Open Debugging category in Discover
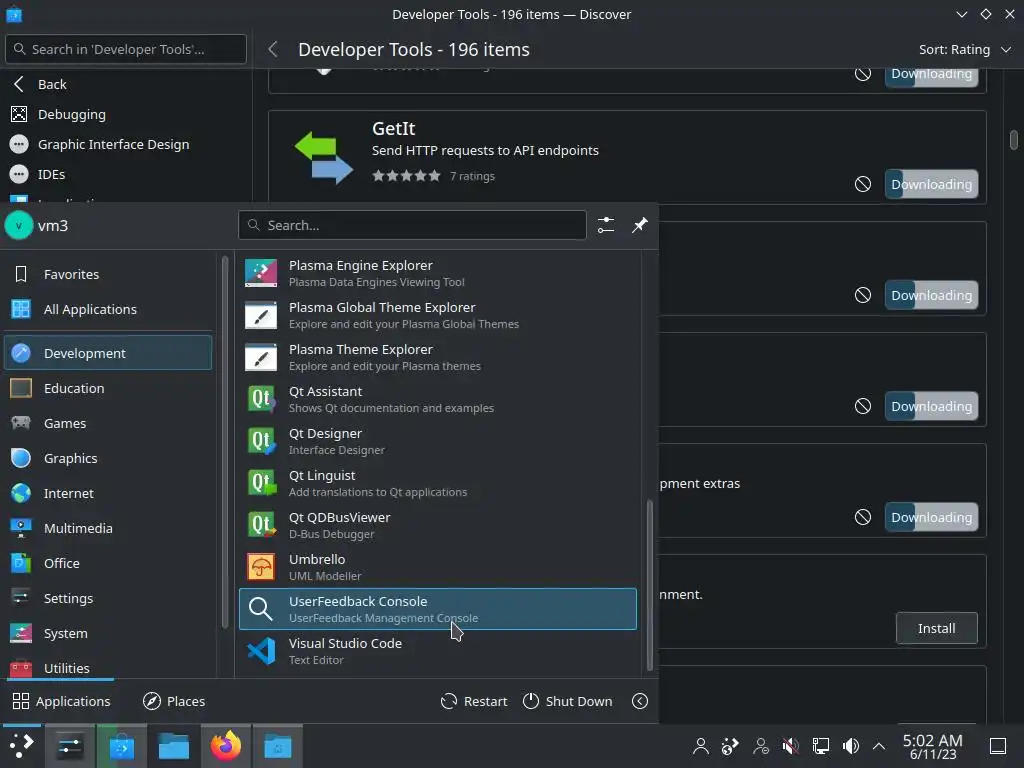Image resolution: width=1024 pixels, height=768 pixels. [126, 114]
